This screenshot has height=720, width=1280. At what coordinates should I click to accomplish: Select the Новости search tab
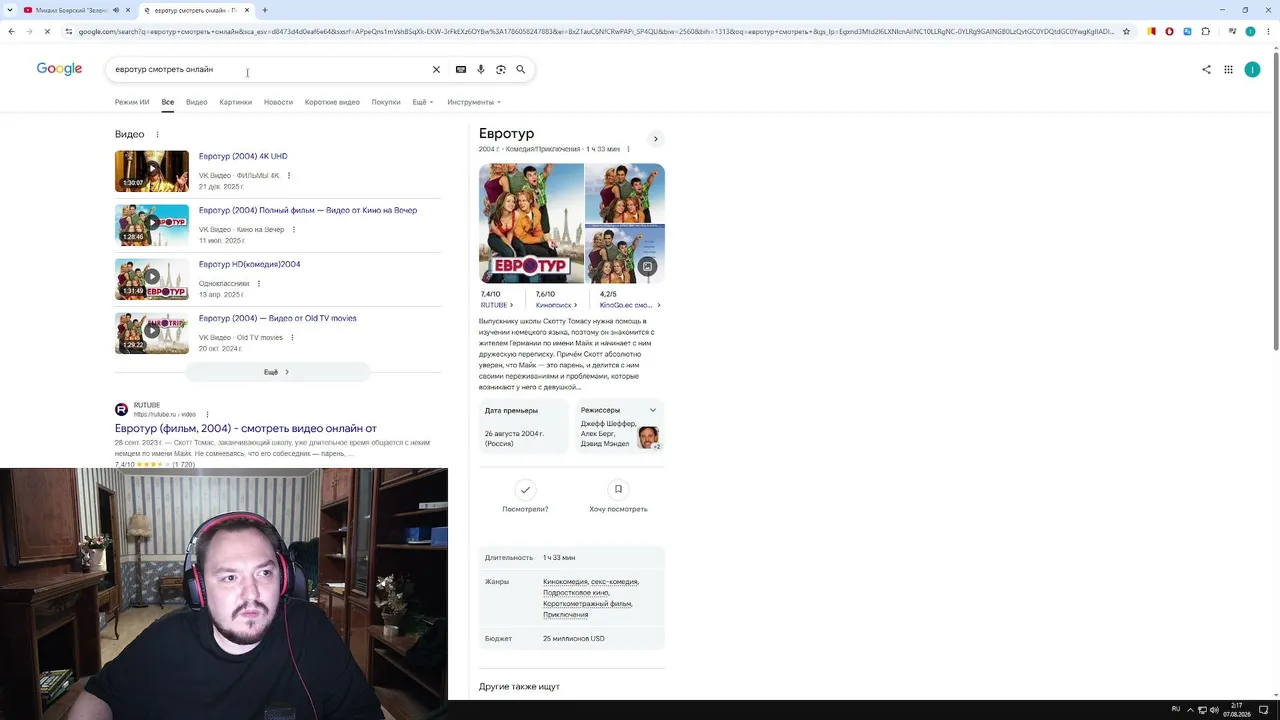pos(278,102)
